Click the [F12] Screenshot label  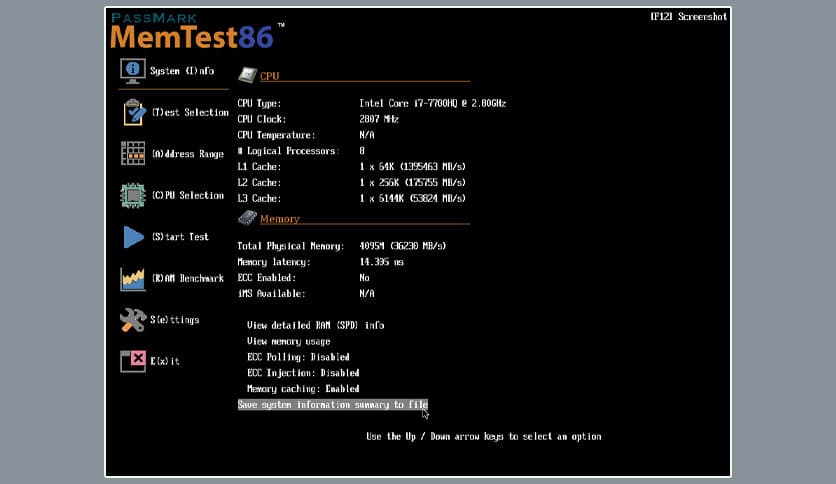[x=689, y=17]
